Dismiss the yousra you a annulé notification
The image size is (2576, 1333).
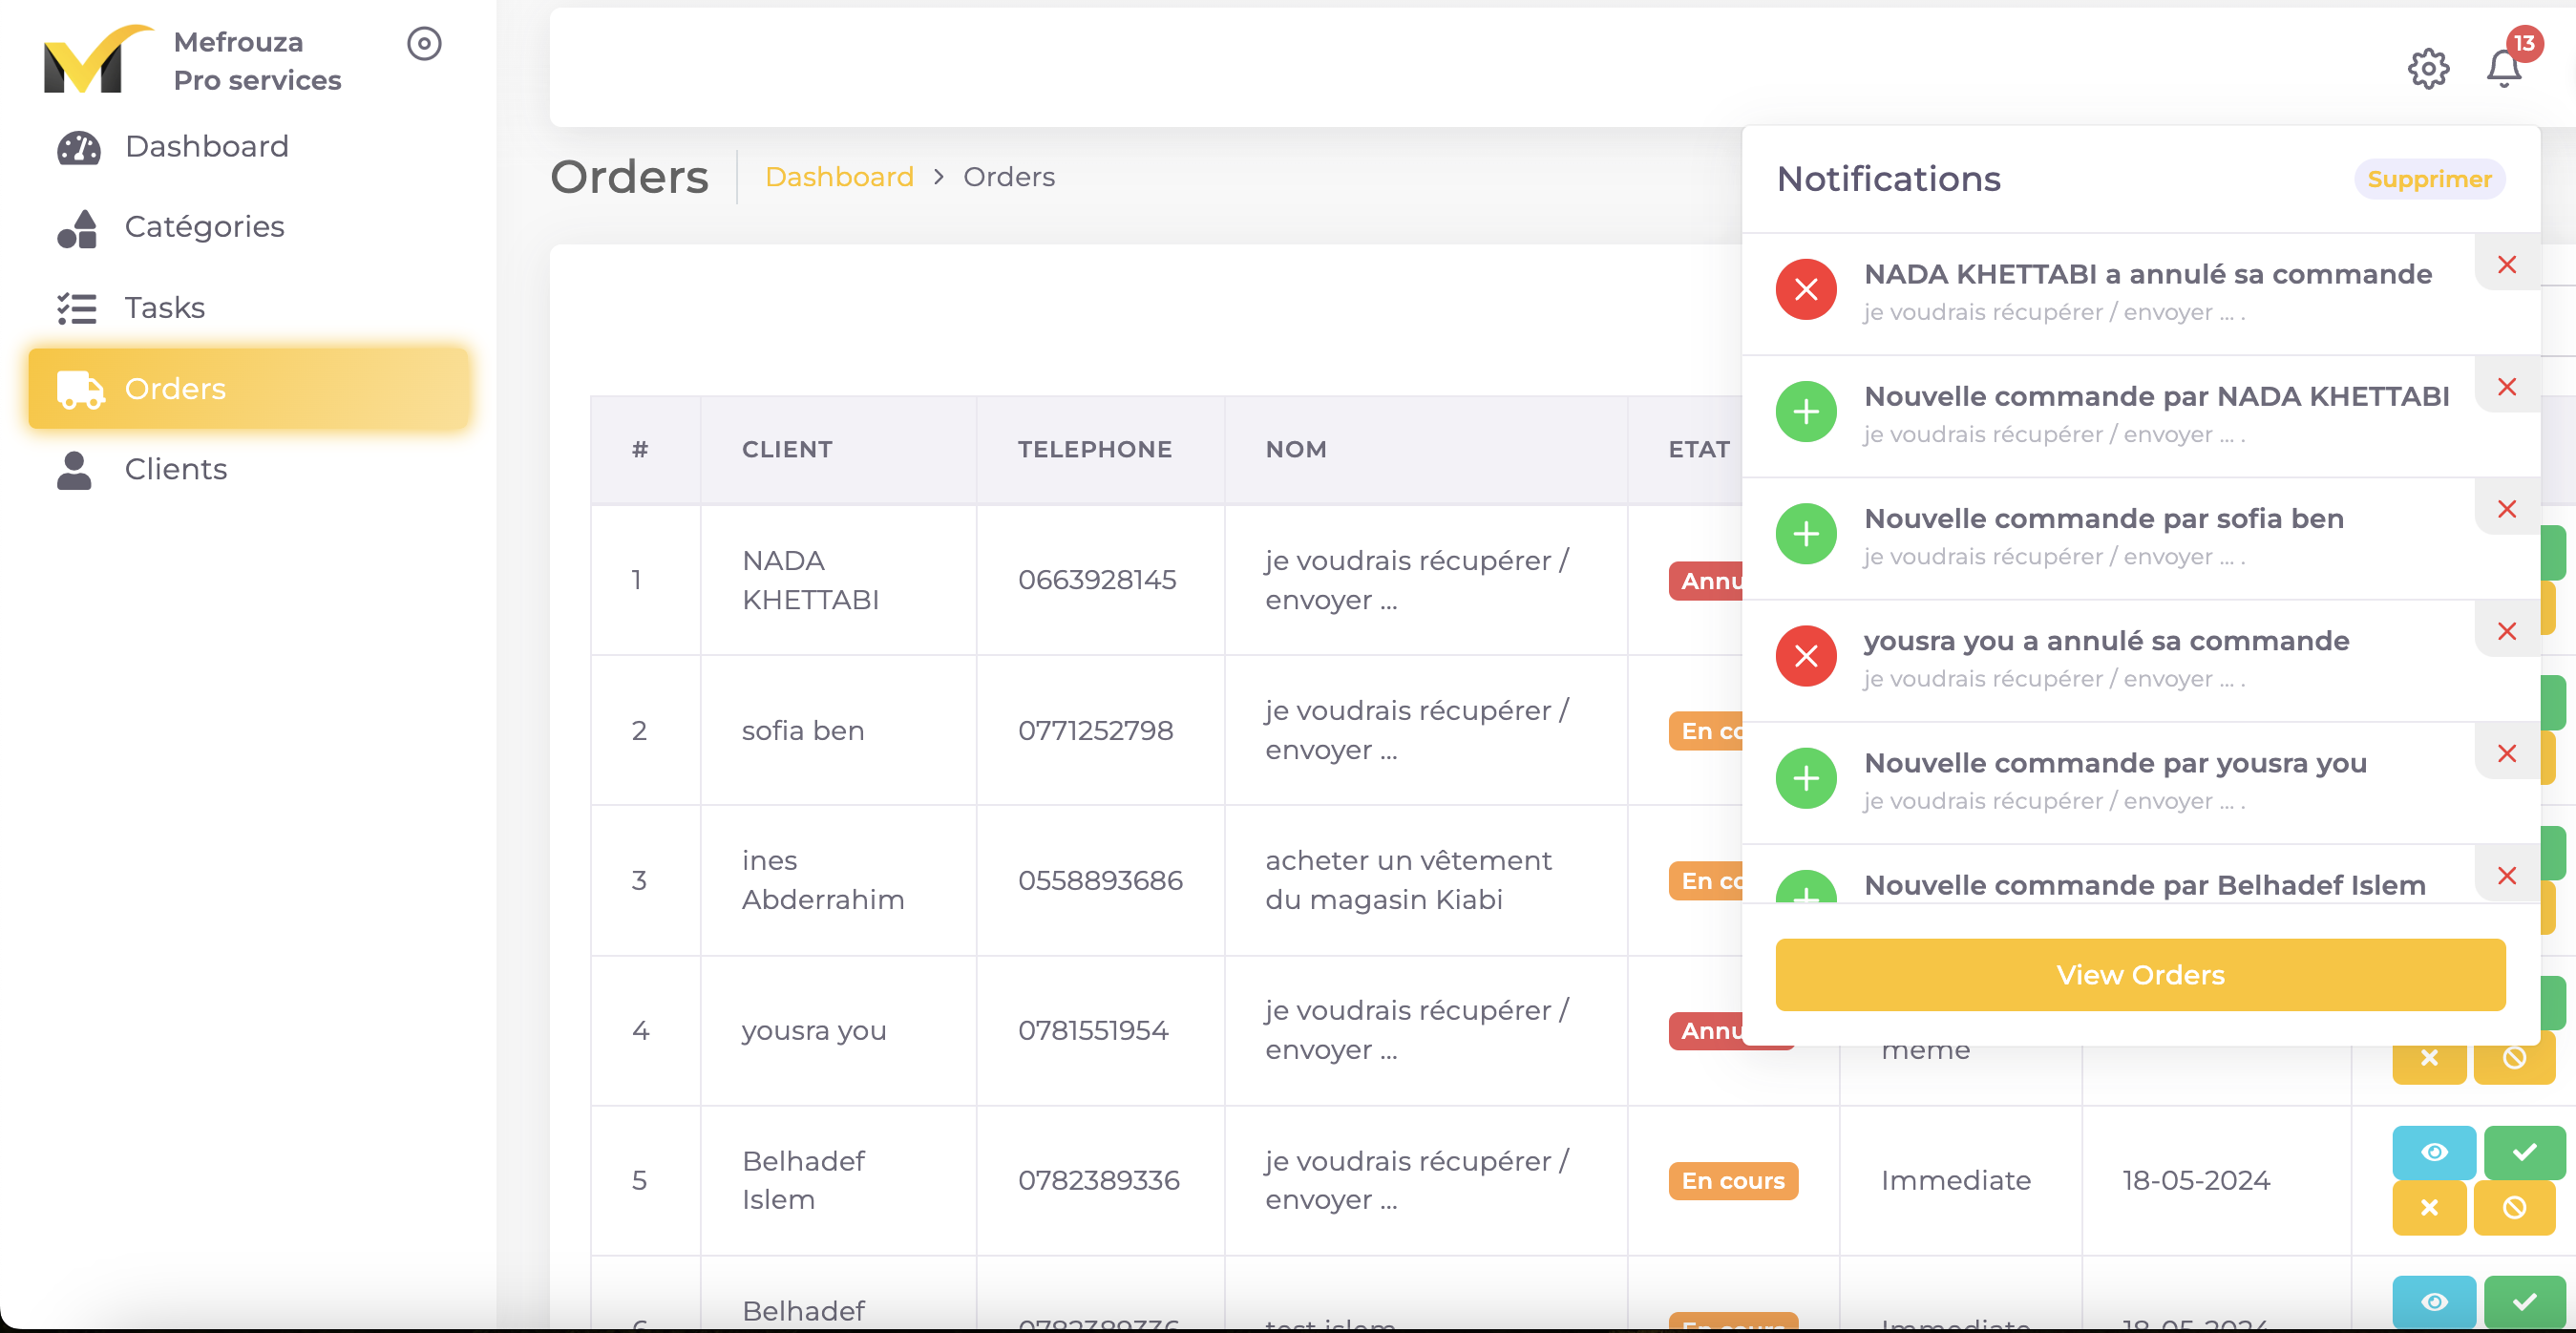click(x=2506, y=631)
